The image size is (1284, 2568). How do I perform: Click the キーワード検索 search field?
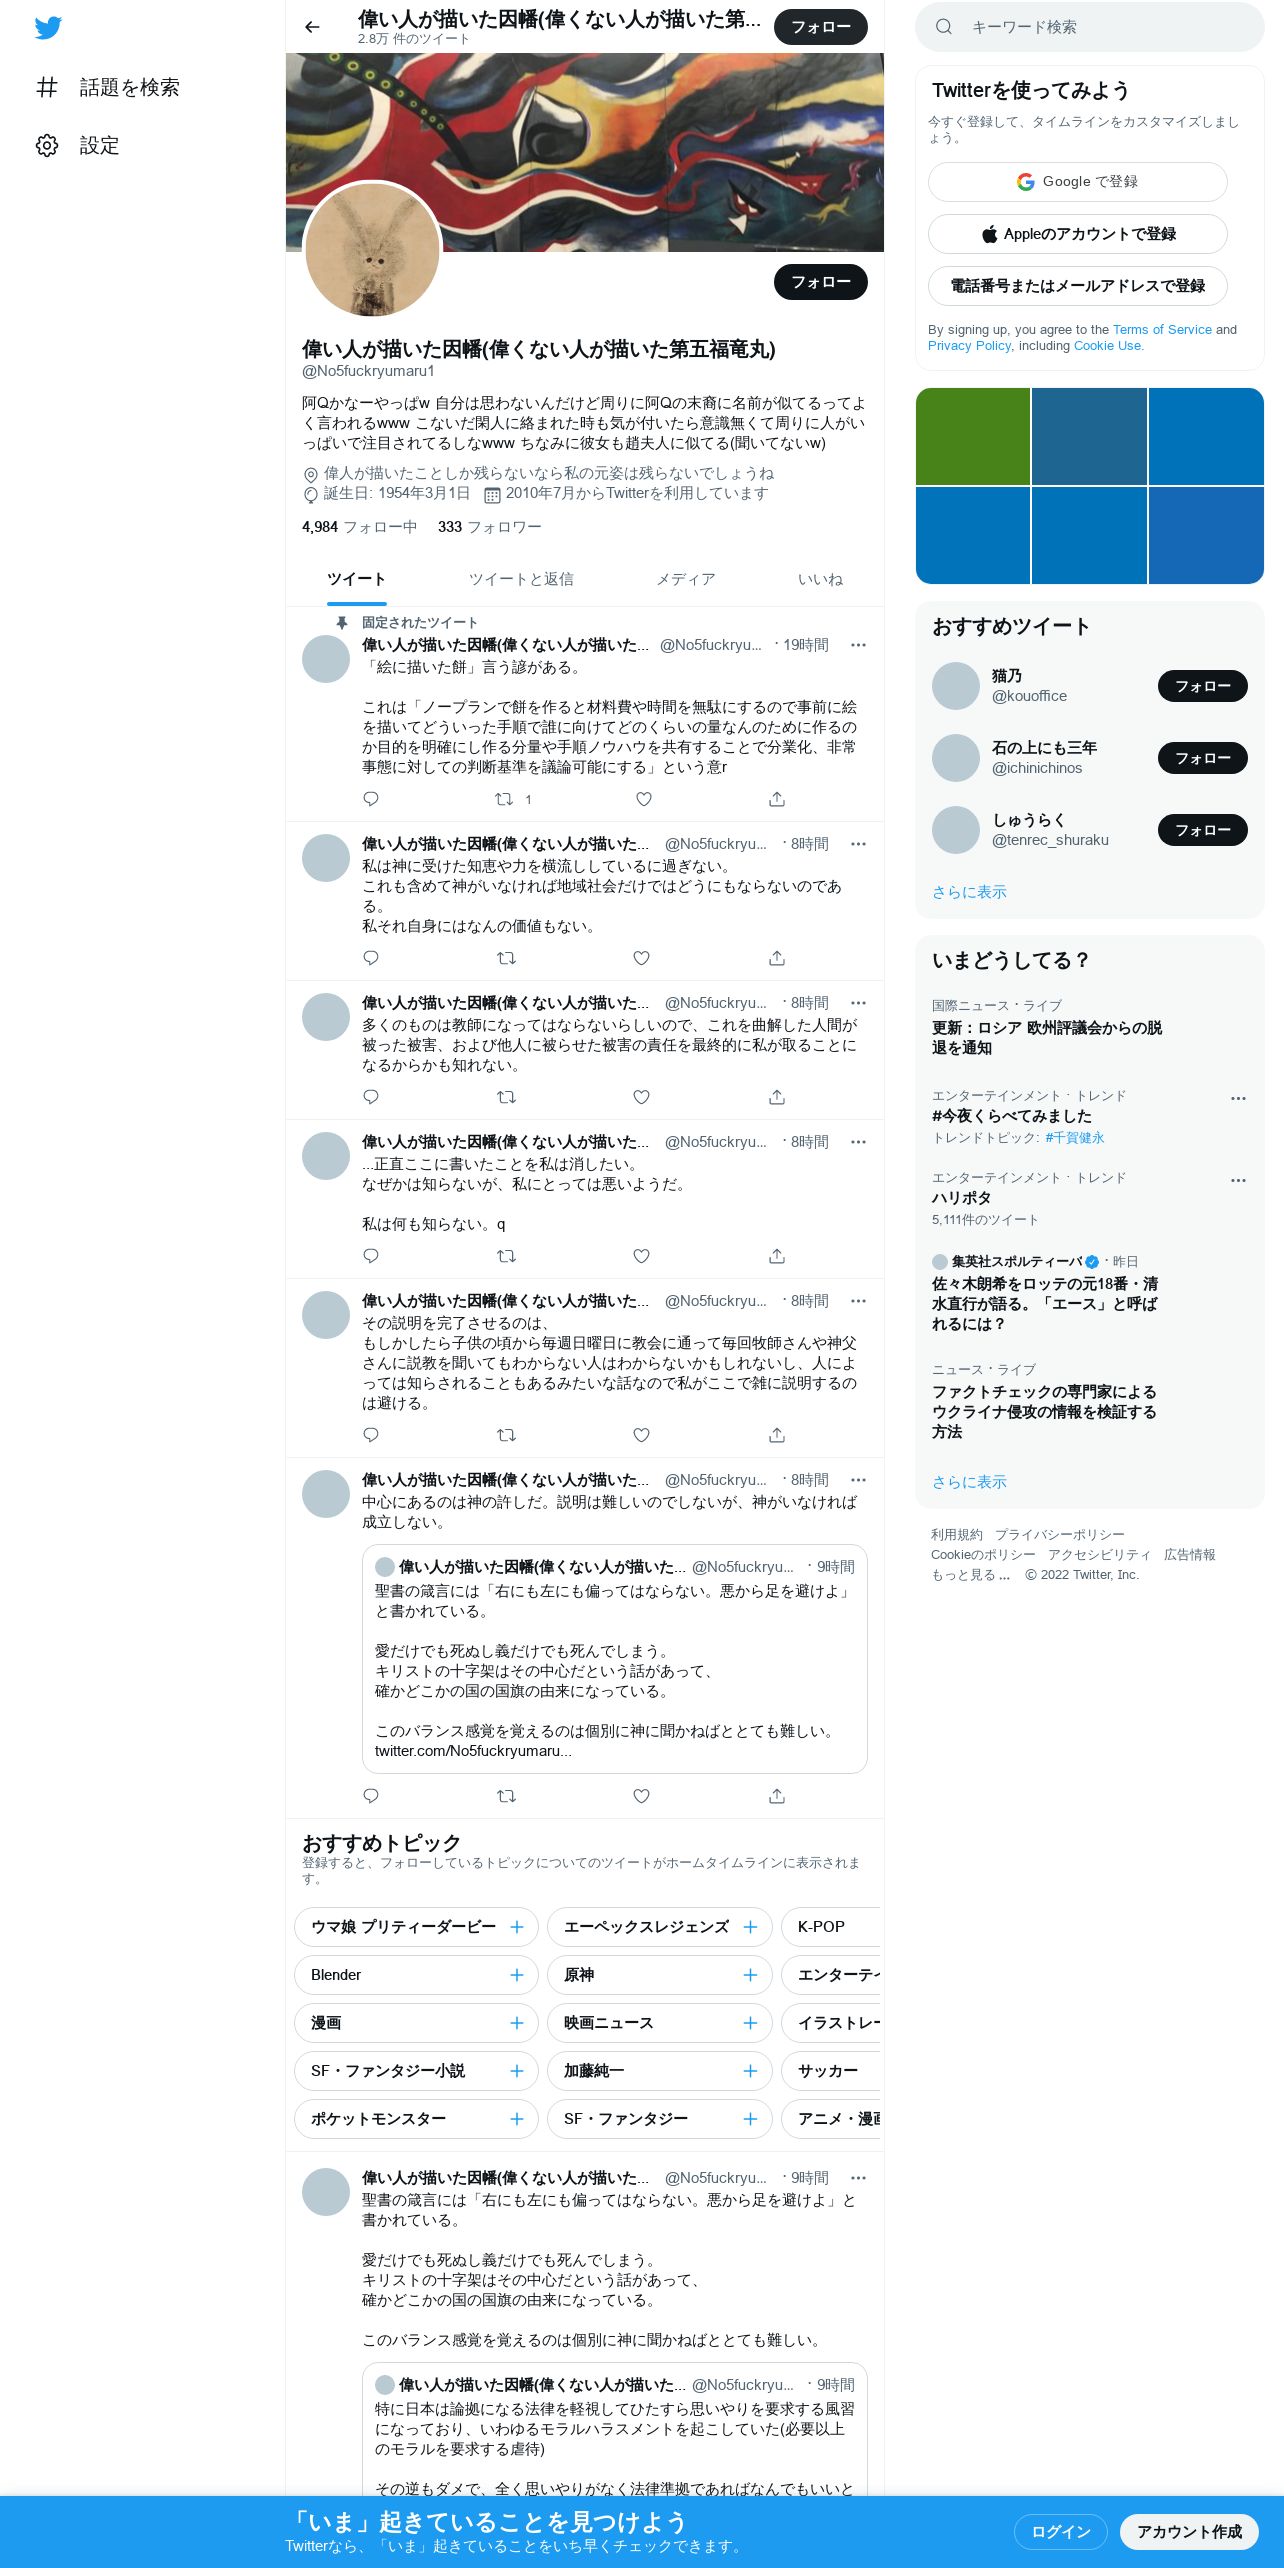tap(1090, 27)
